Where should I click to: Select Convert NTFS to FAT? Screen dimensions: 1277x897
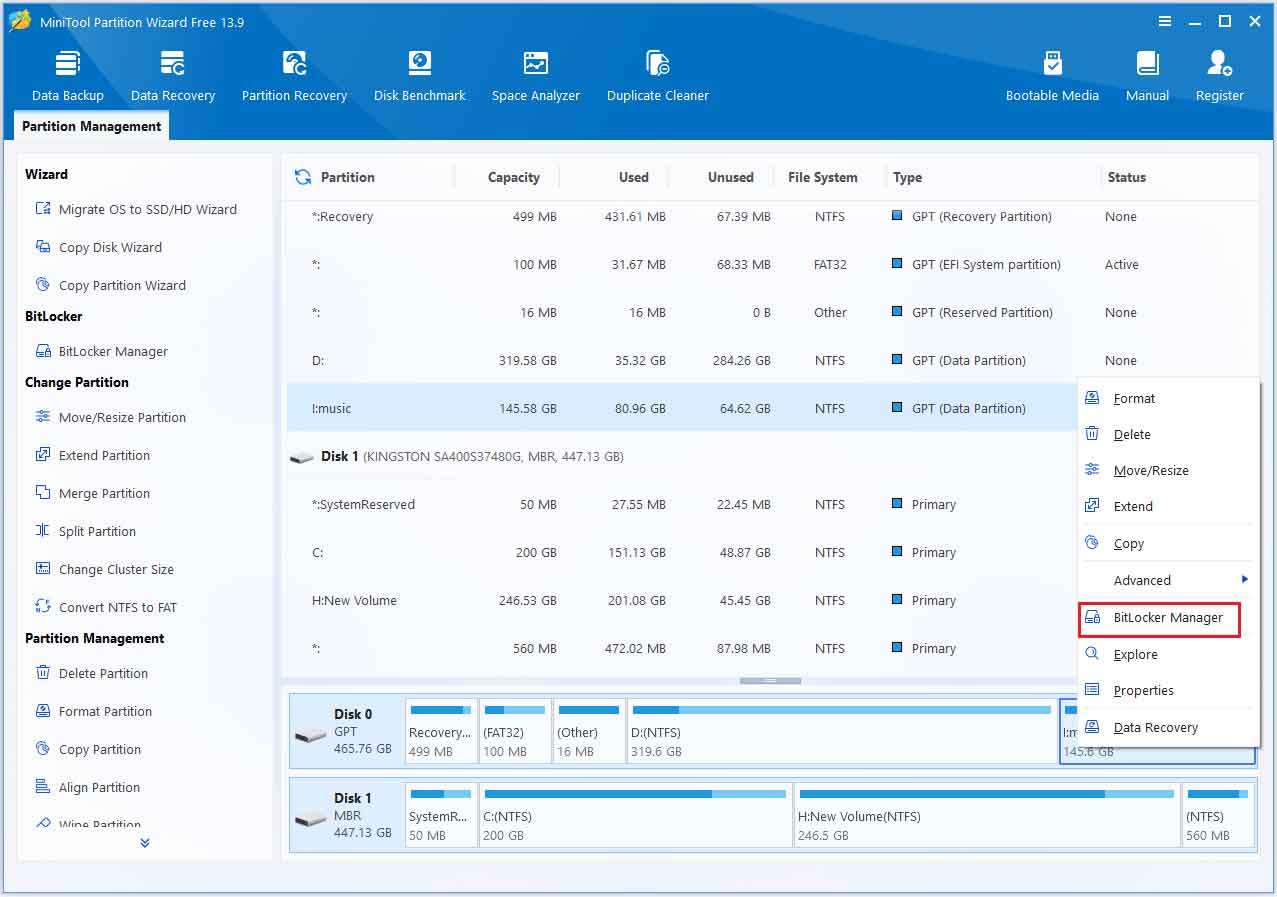[106, 607]
